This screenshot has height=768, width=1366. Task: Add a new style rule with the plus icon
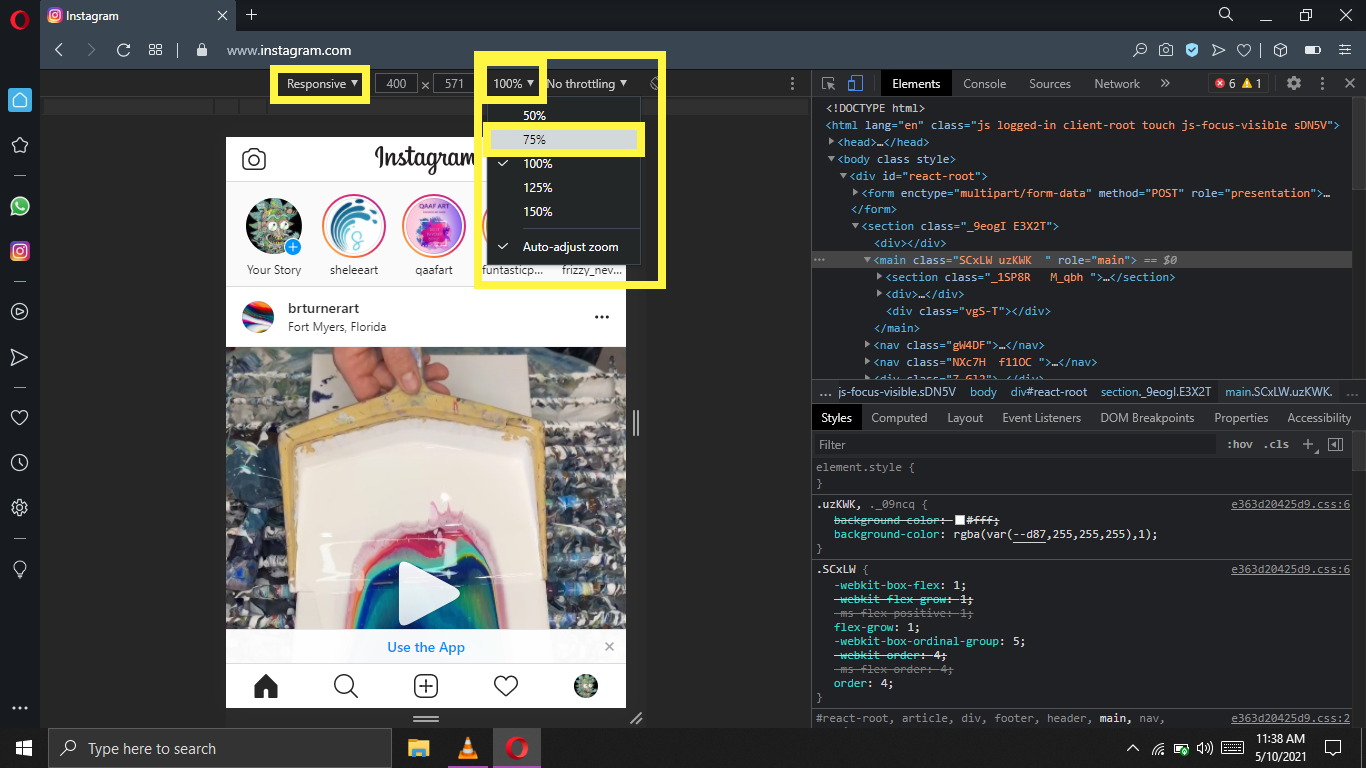click(1308, 444)
